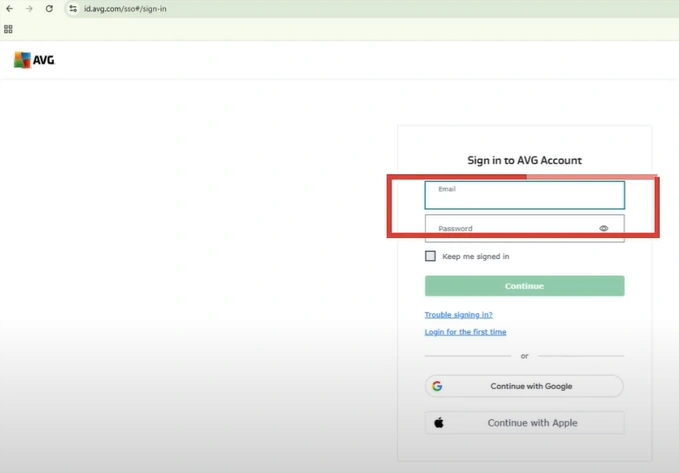
Task: Click into the Email field
Action: pyautogui.click(x=524, y=195)
